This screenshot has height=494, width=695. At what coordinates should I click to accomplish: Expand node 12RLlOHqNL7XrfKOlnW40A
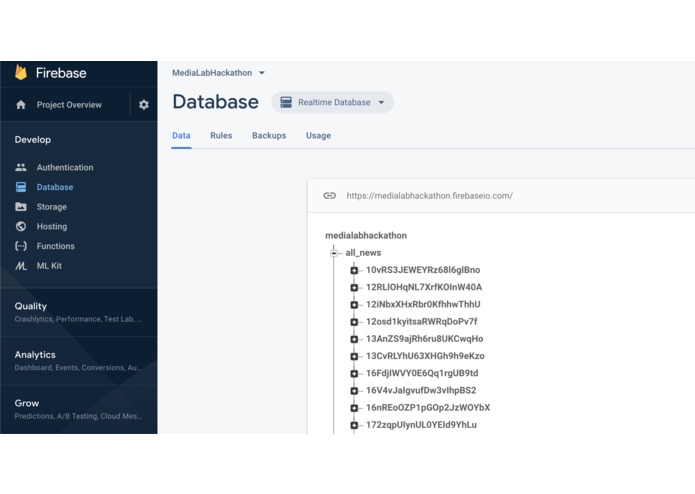pos(354,288)
